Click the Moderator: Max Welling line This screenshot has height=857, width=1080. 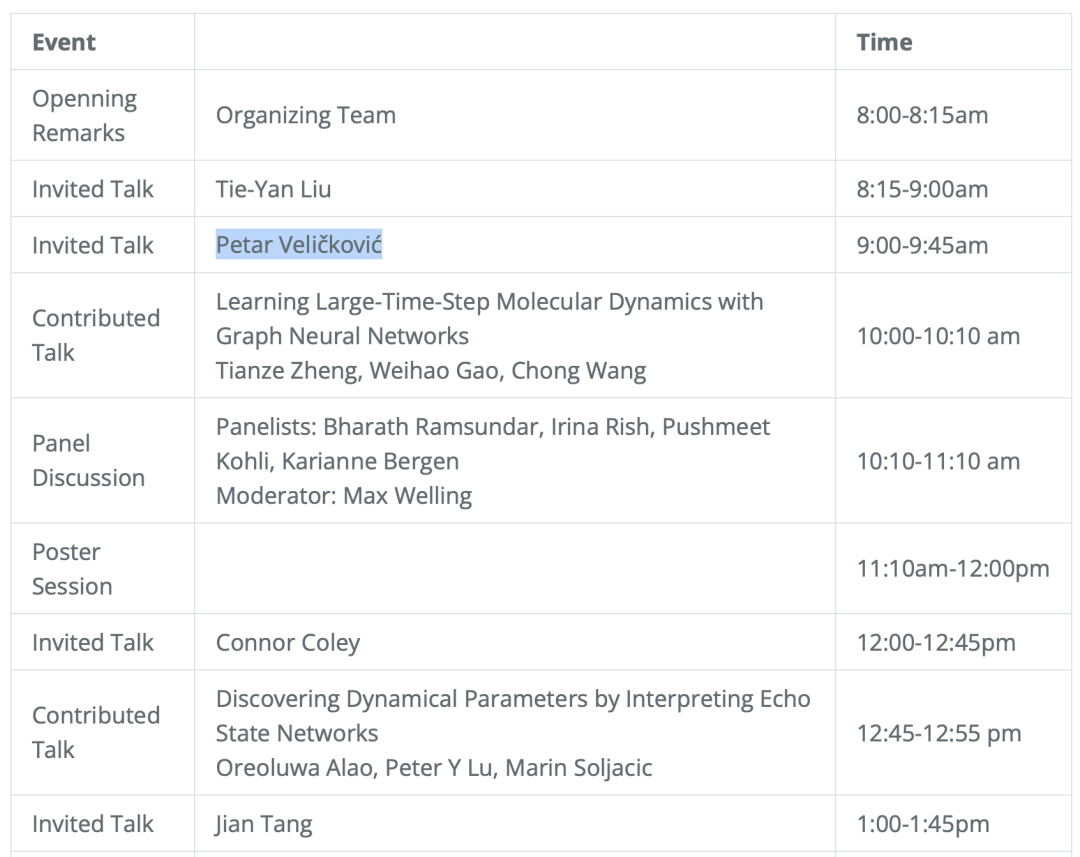[x=343, y=495]
